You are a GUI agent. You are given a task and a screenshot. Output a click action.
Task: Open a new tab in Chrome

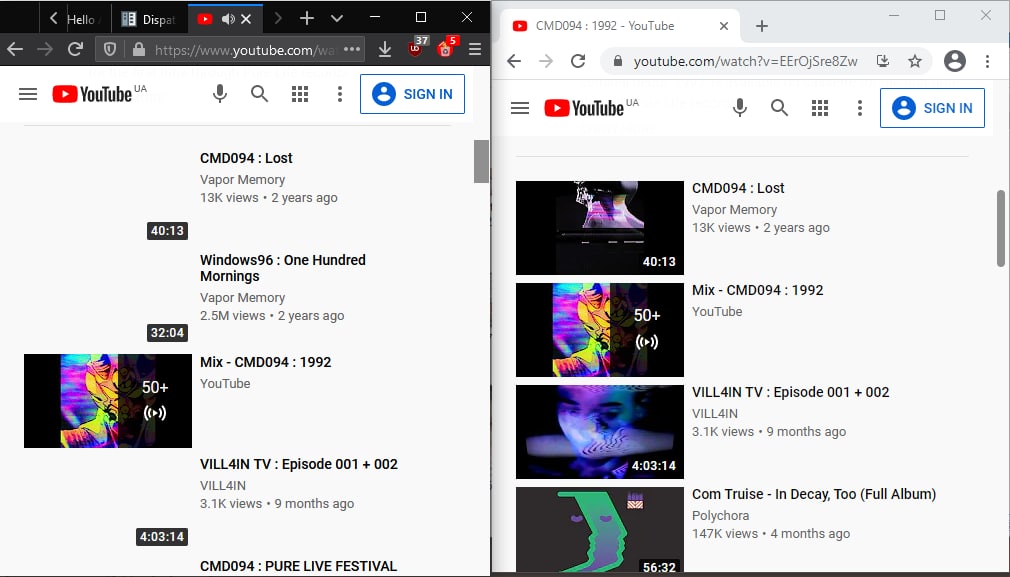(762, 26)
